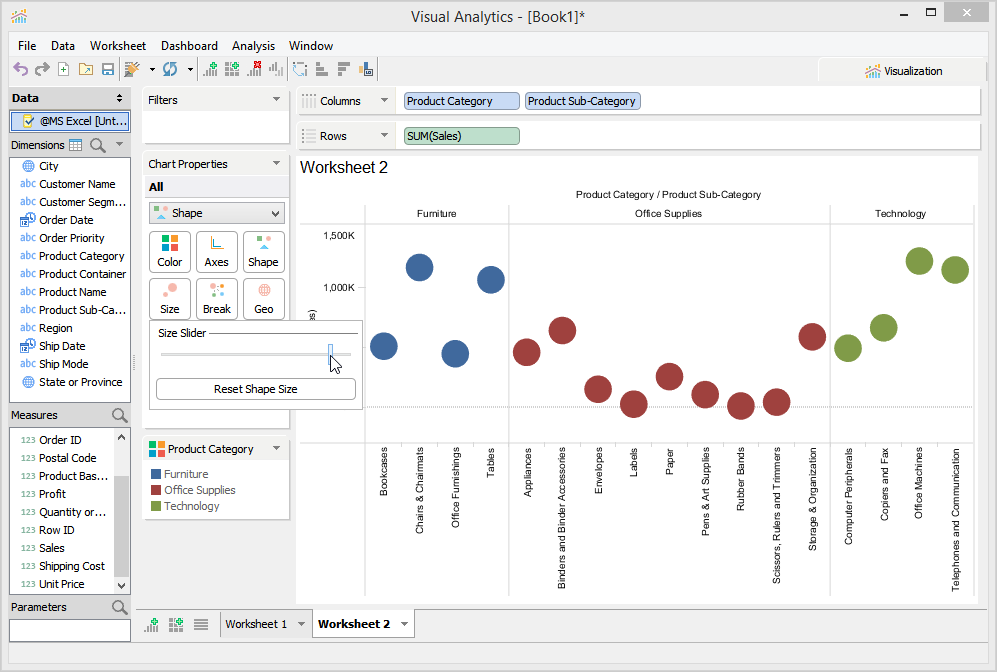Screen dimensions: 997x672
Task: Open the Product Category legend dropdown
Action: (276, 449)
